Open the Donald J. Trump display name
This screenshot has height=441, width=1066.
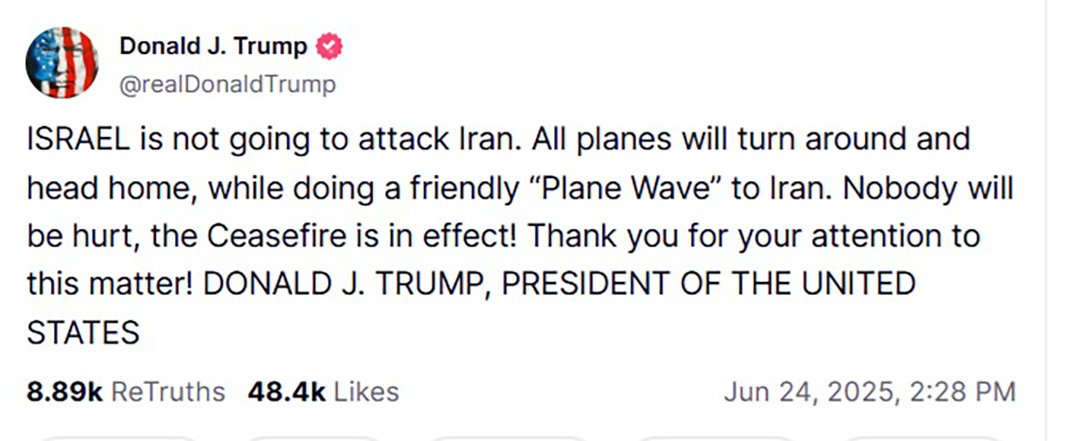[x=213, y=46]
